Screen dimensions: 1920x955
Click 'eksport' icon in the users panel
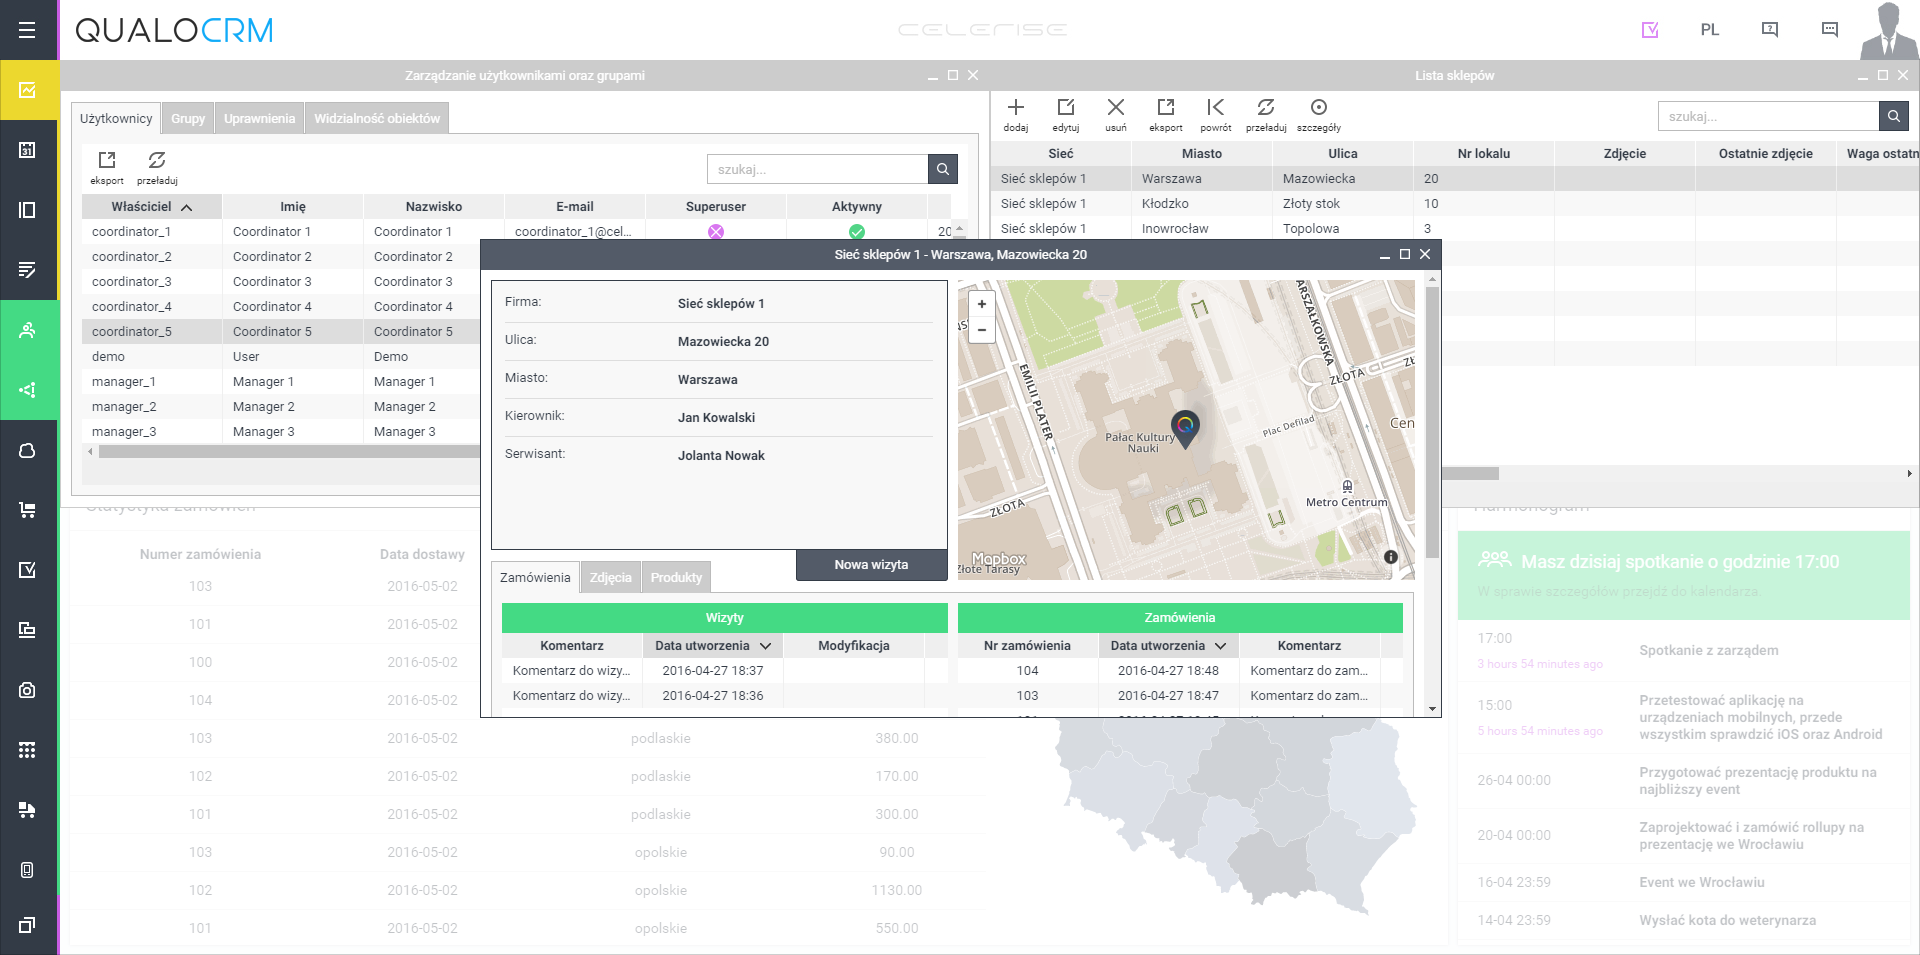point(107,161)
